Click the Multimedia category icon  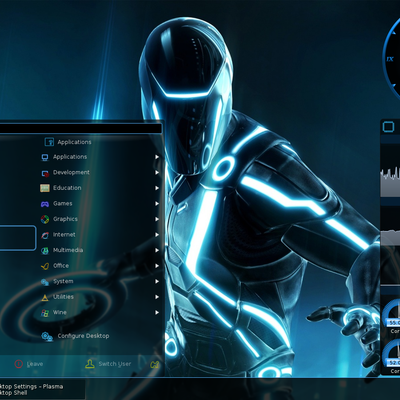45,250
